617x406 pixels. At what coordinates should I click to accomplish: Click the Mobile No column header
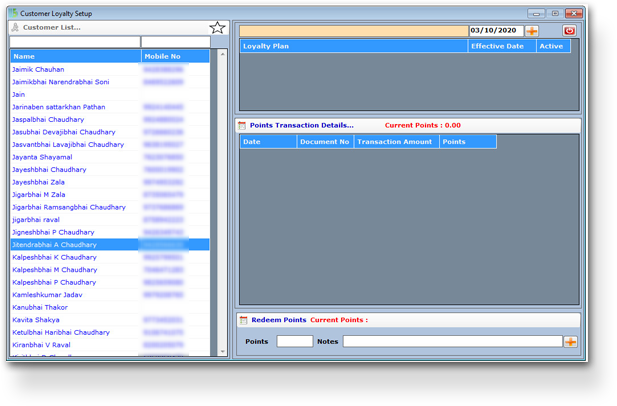pos(175,57)
